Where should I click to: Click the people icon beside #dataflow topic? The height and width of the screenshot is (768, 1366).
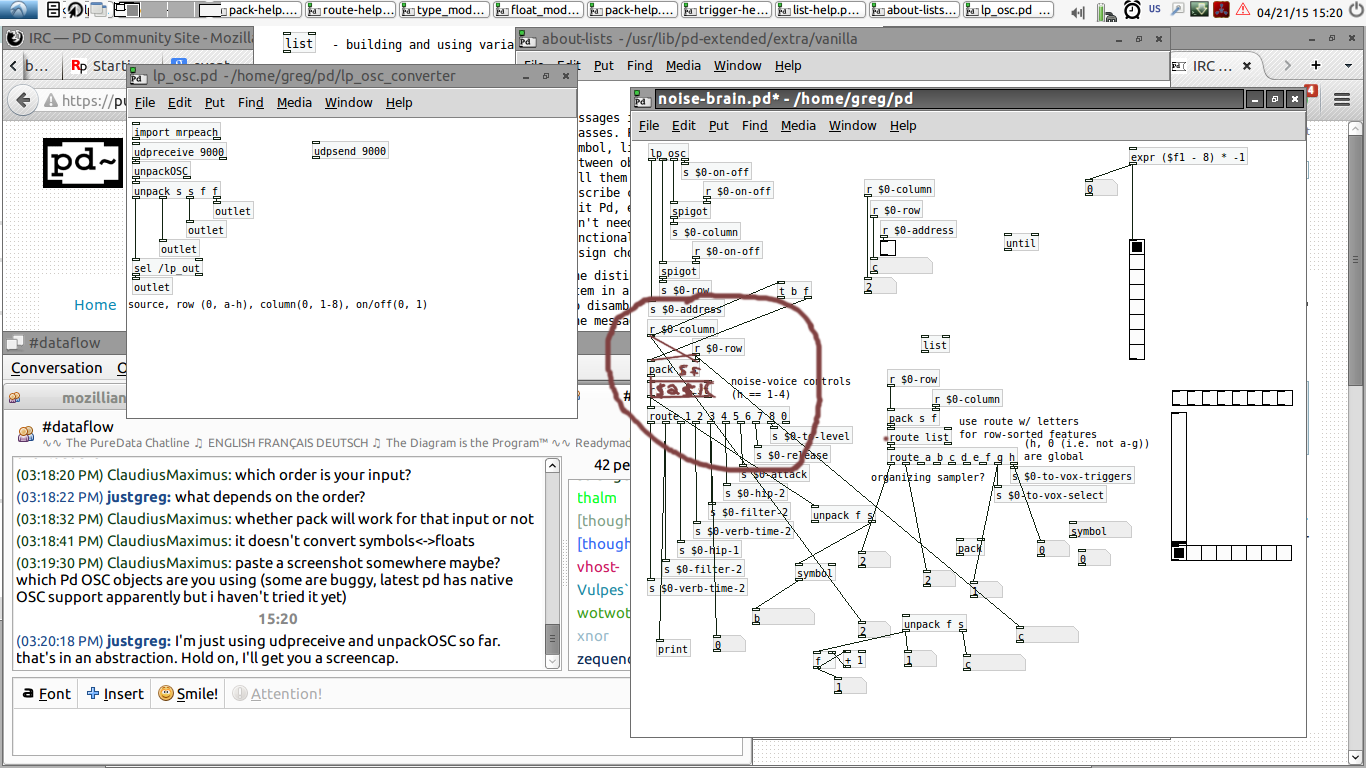[x=26, y=434]
